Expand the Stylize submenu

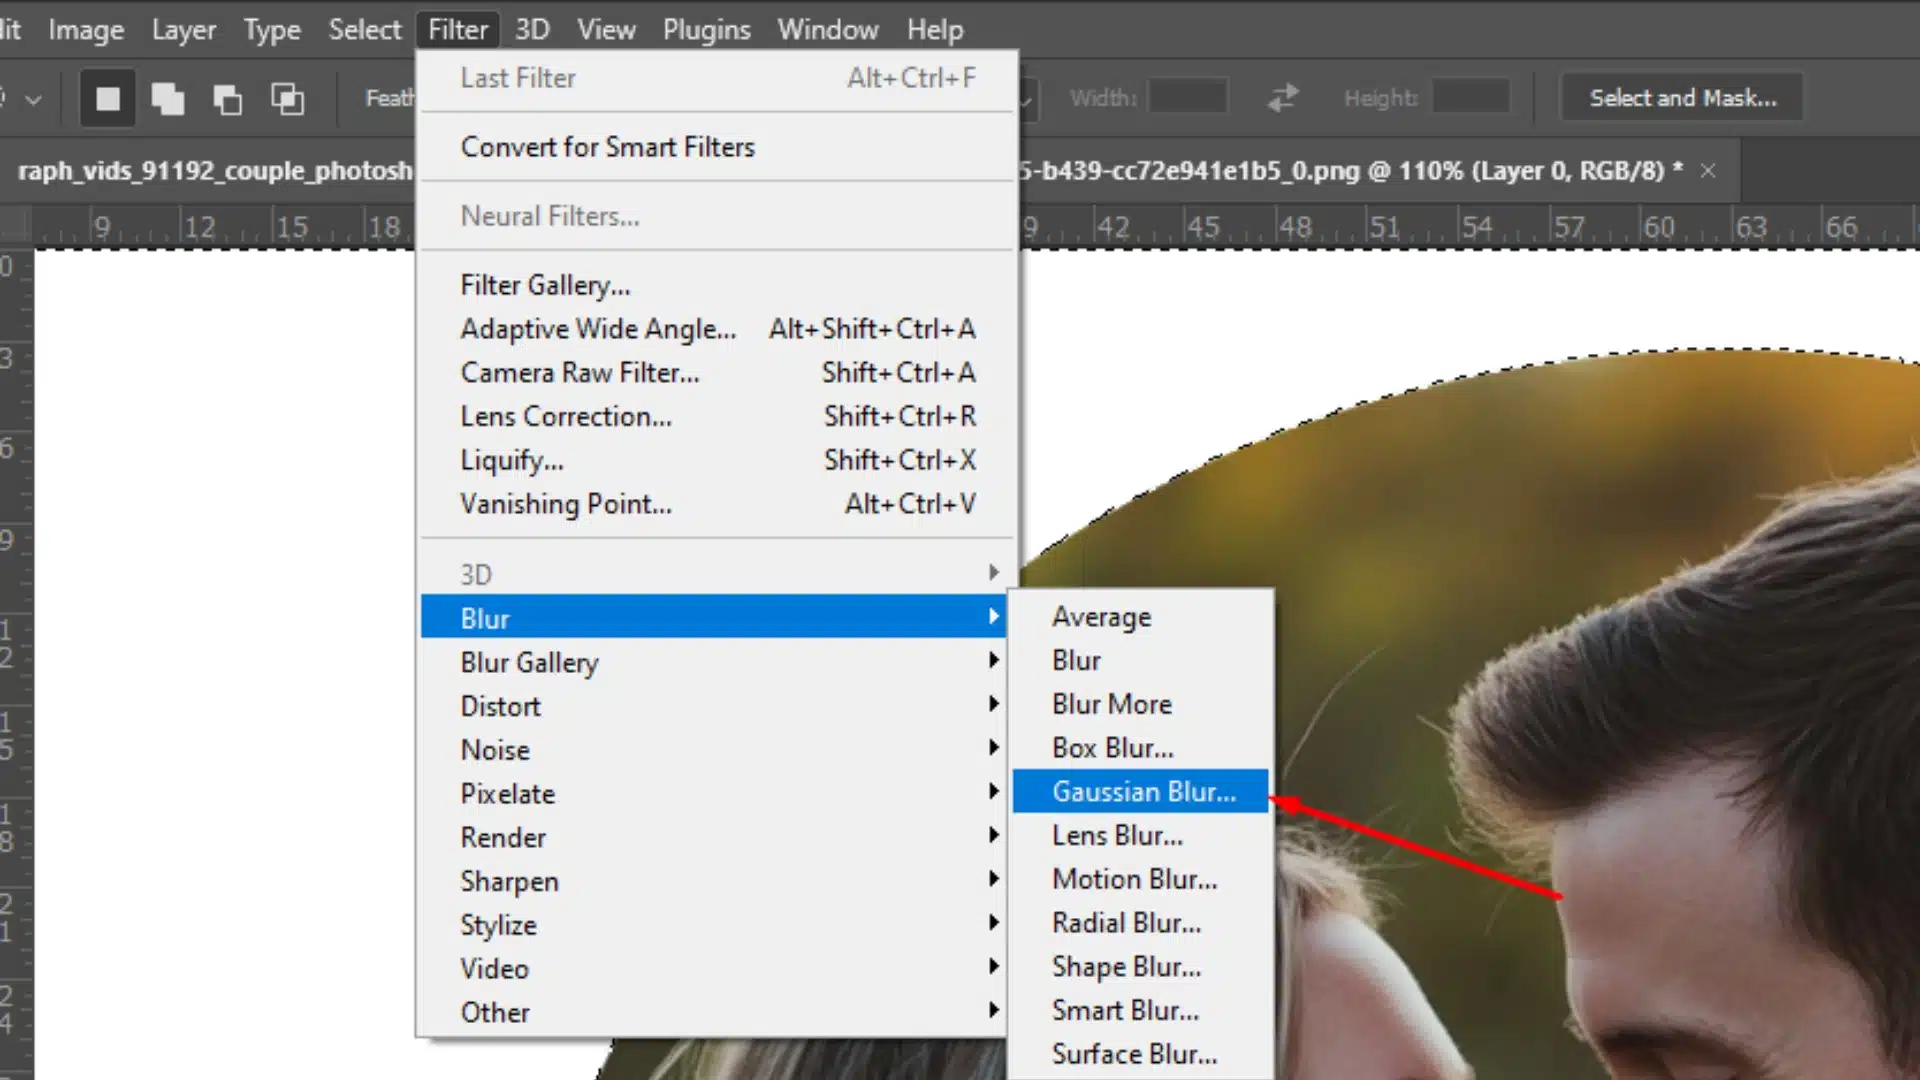coord(713,925)
